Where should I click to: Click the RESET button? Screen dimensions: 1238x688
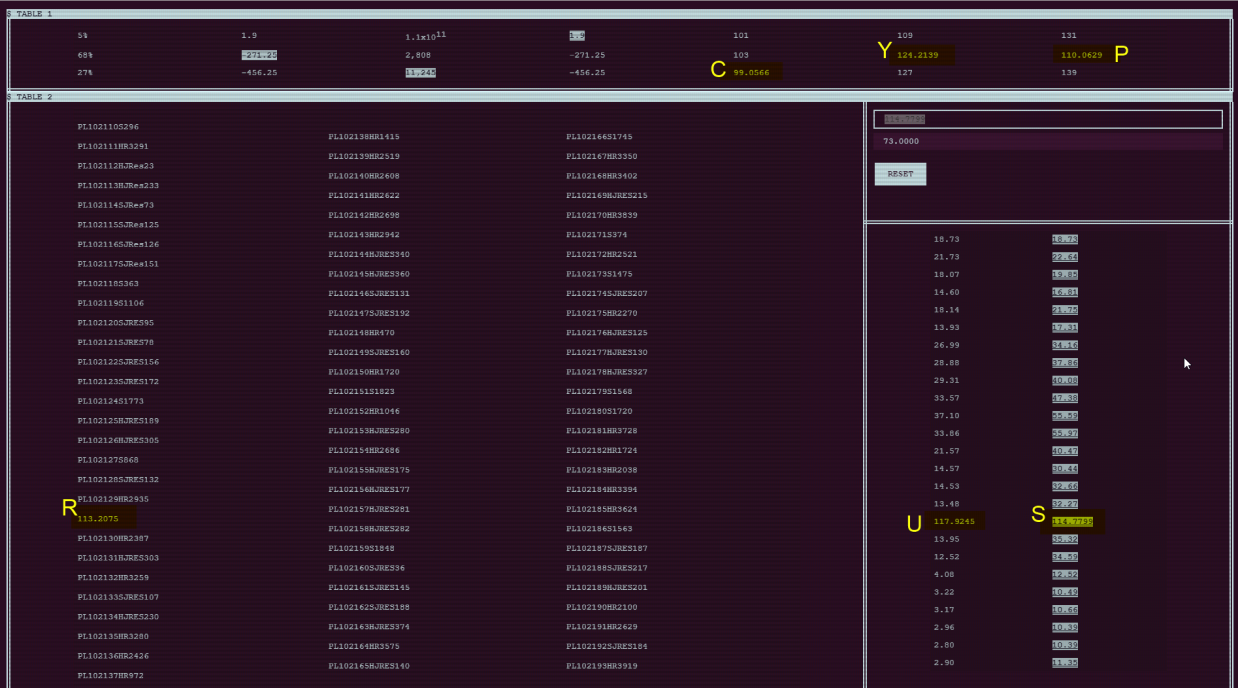[900, 174]
